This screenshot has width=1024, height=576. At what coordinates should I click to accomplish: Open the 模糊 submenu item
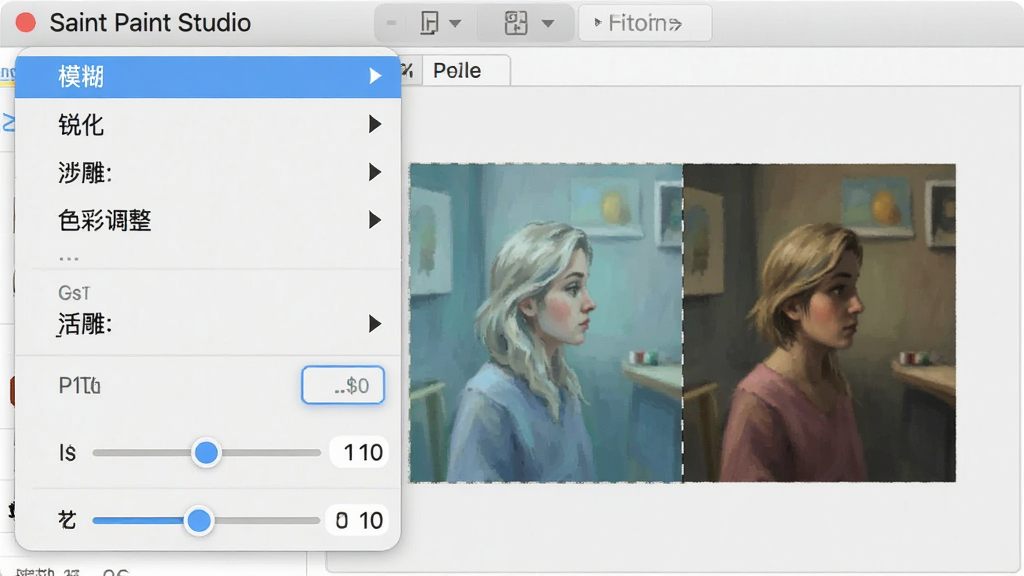[x=208, y=76]
